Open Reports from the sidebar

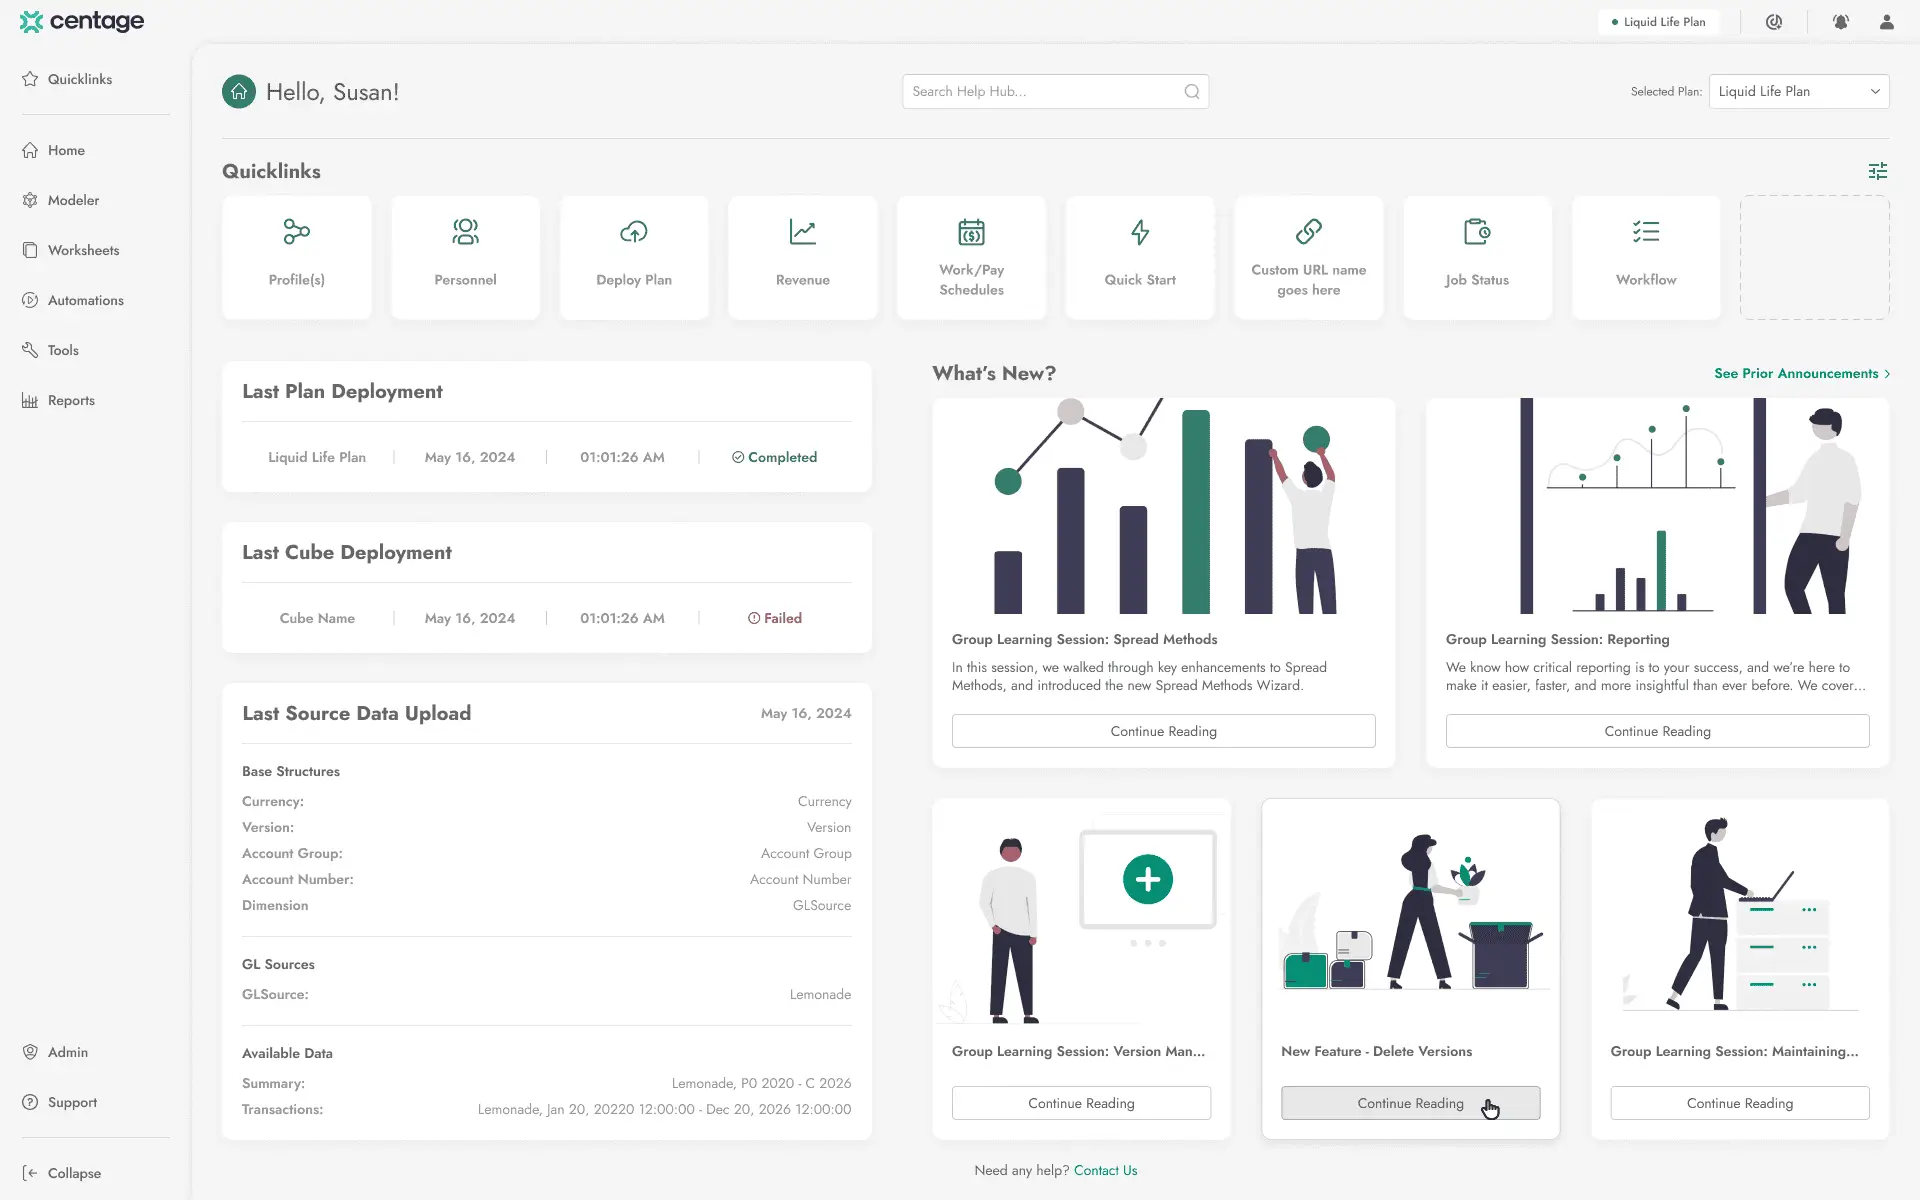(x=71, y=400)
